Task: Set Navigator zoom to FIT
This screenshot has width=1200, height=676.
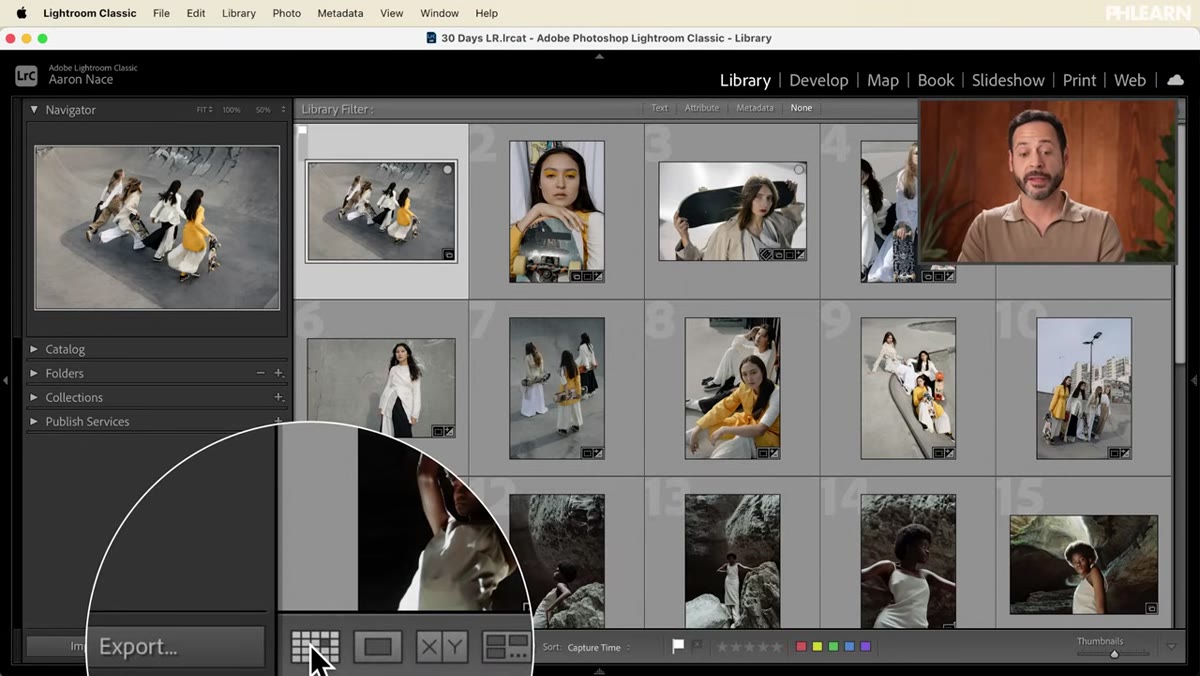Action: tap(203, 110)
